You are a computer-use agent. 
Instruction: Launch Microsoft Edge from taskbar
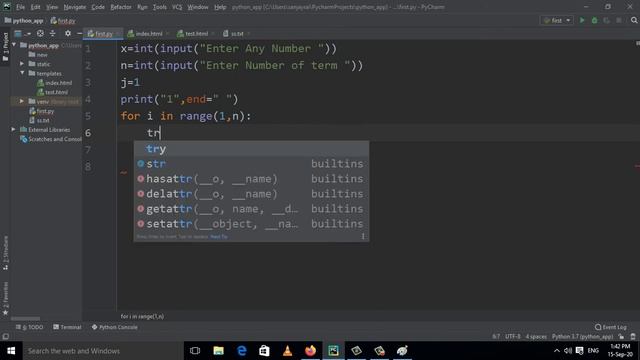point(242,351)
